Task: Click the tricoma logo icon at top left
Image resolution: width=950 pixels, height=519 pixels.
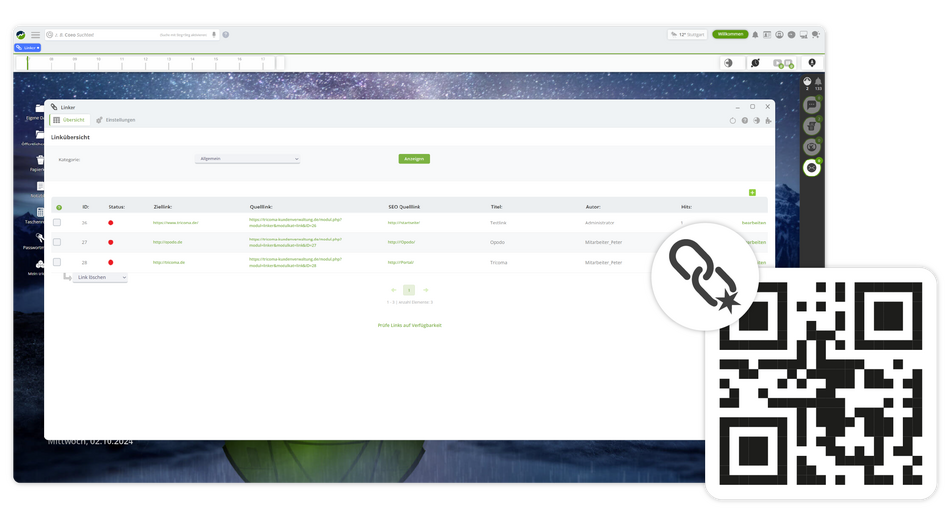Action: point(21,35)
